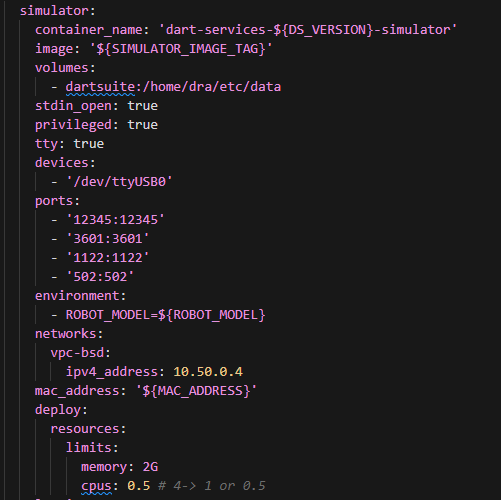
Task: Click the deploy key
Action: coord(58,410)
